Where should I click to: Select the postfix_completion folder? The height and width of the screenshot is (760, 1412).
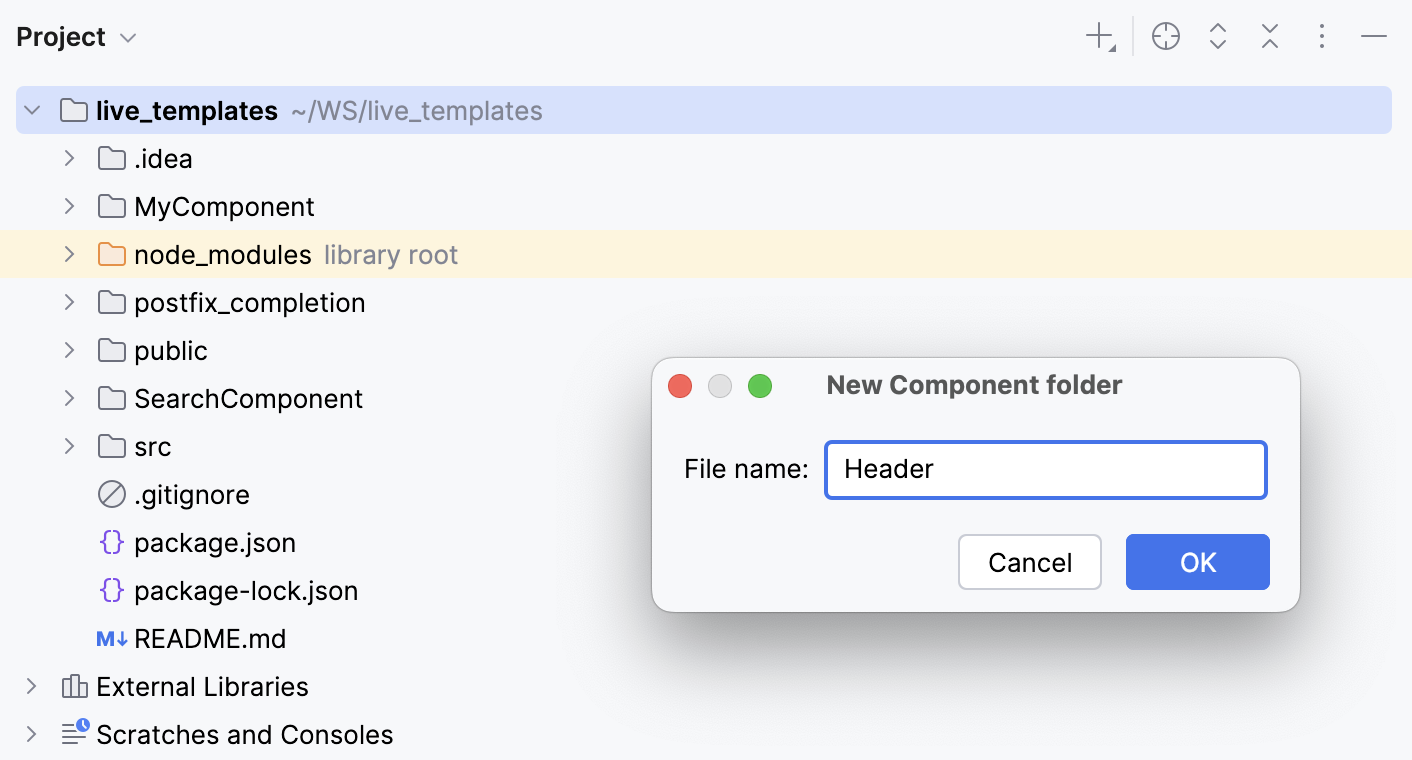[x=249, y=302]
